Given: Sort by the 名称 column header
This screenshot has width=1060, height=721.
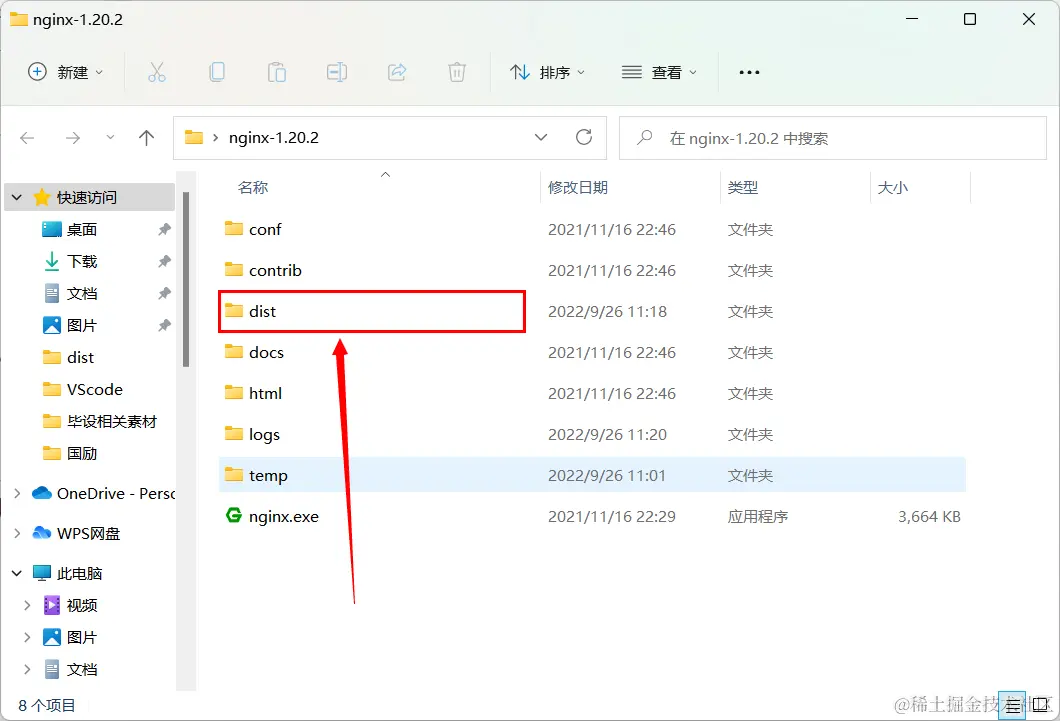Looking at the screenshot, I should tap(253, 188).
